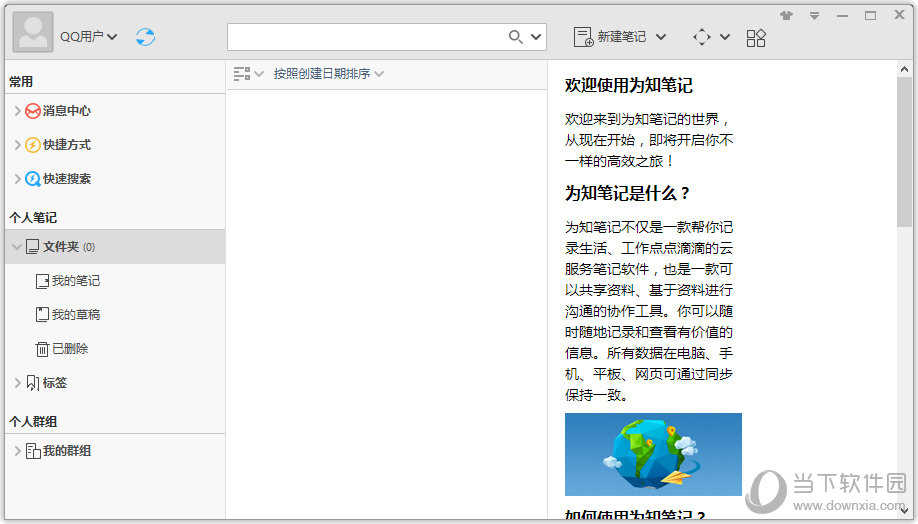
Task: Click the note scrollbar down arrow
Action: [x=904, y=511]
